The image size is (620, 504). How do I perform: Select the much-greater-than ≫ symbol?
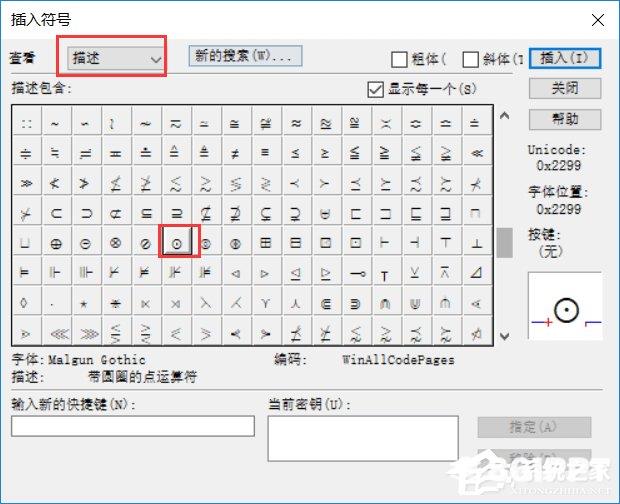pyautogui.click(x=26, y=183)
